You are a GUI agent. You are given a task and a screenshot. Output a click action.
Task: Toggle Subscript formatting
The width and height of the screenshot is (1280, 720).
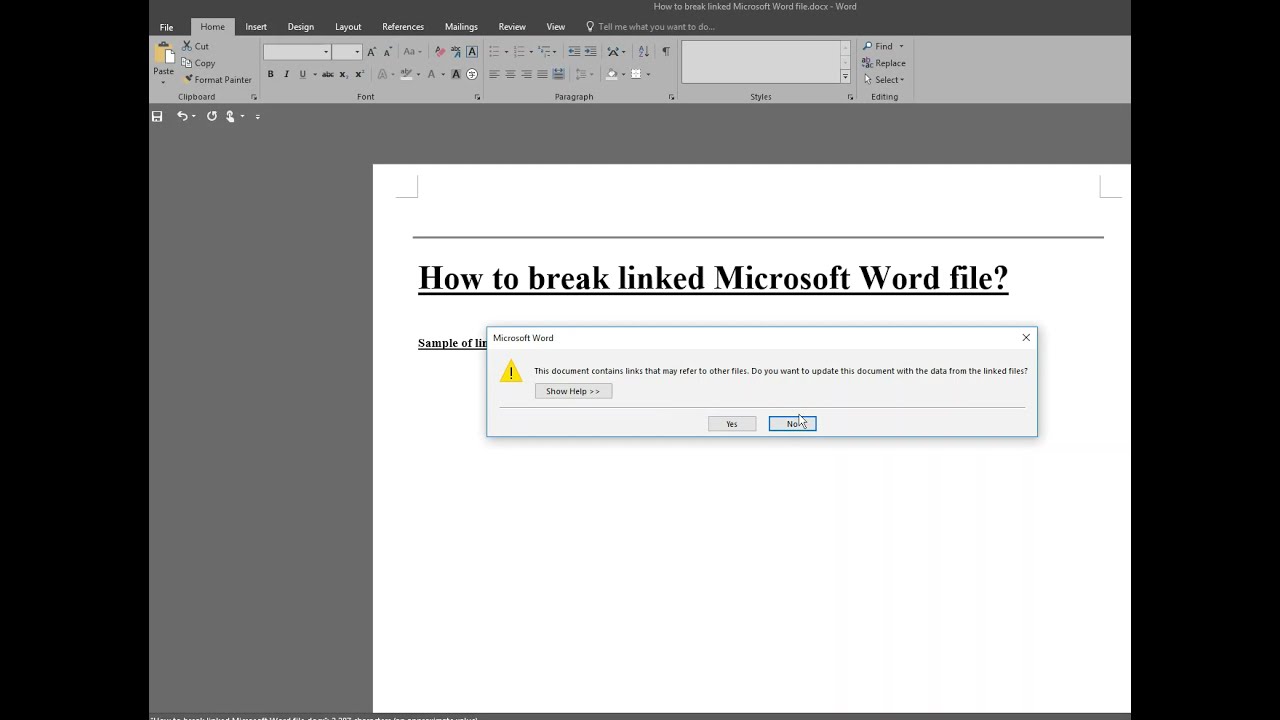click(x=343, y=74)
